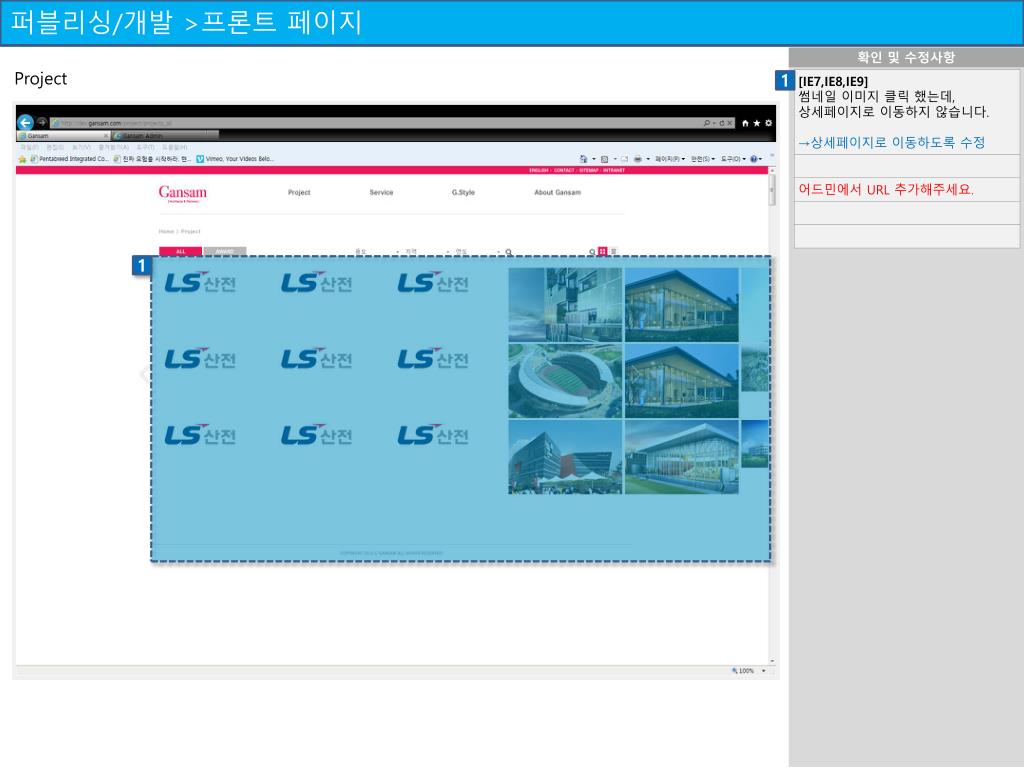Click the CONTACT top bar link
This screenshot has height=768, width=1024.
(564, 170)
